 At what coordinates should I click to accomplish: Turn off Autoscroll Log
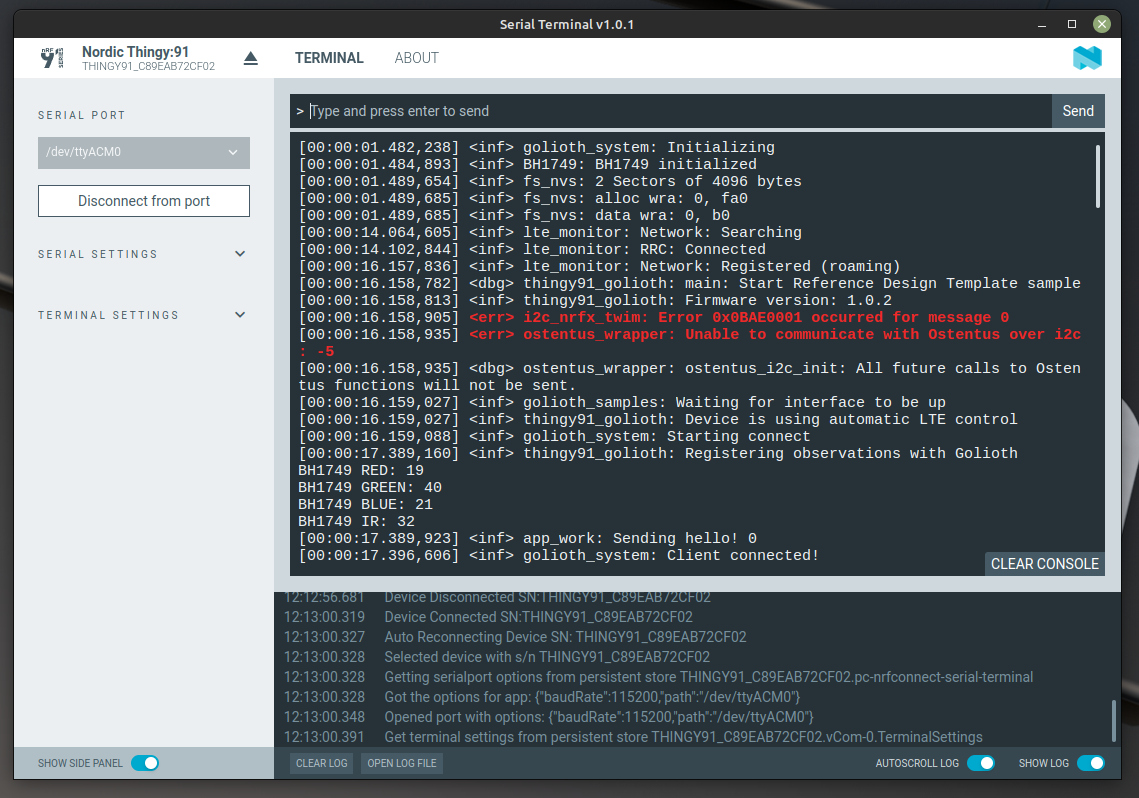(x=981, y=762)
